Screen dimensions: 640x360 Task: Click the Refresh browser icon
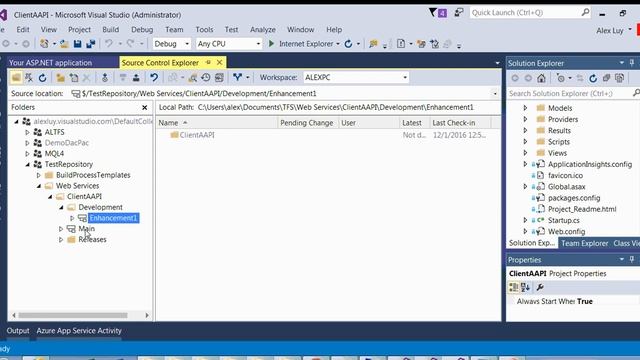pyautogui.click(x=348, y=44)
